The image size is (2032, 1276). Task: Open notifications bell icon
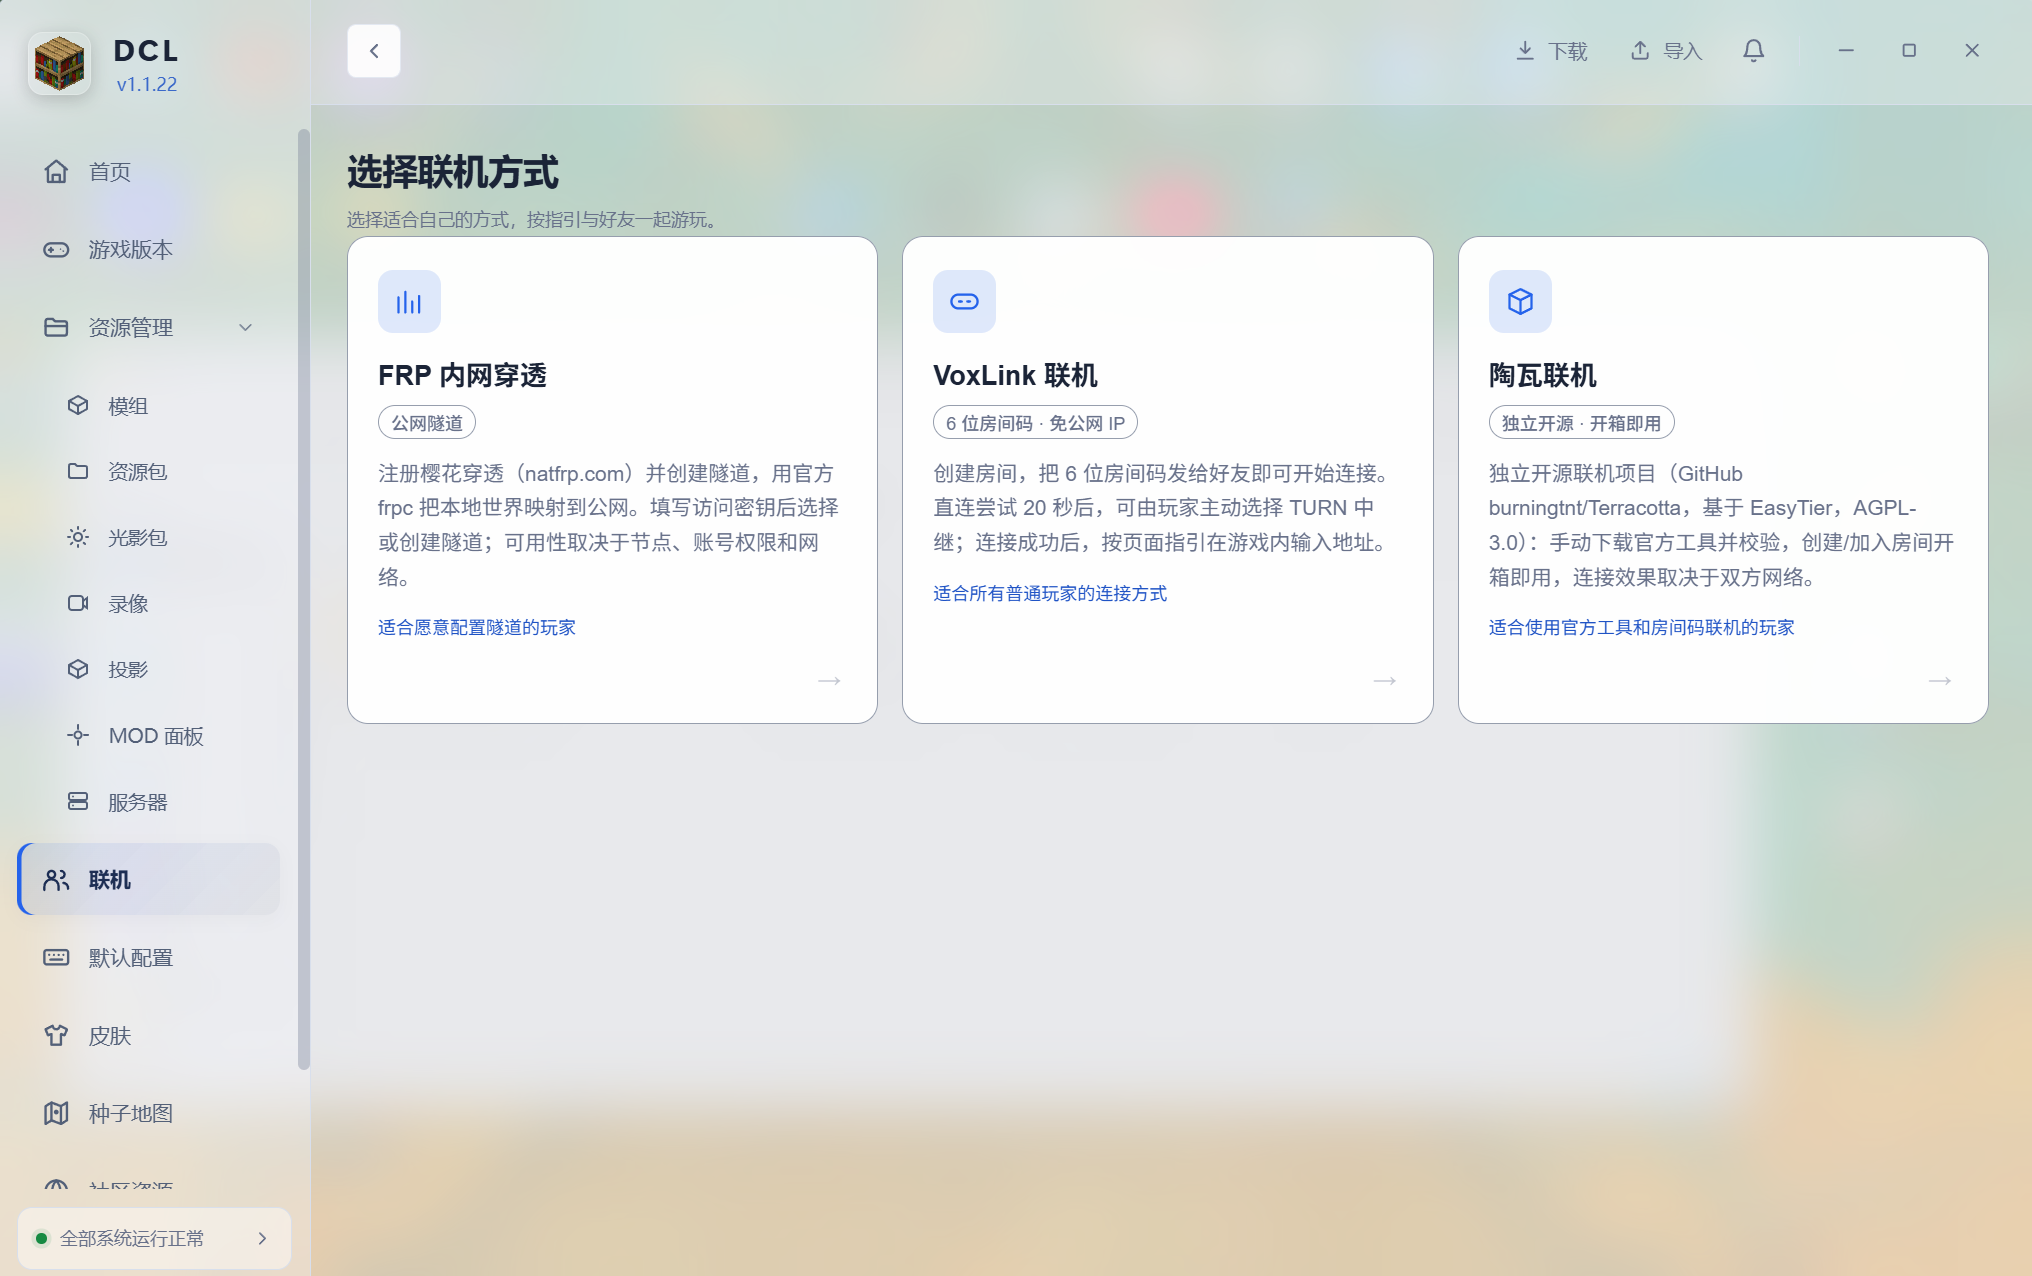coord(1753,51)
